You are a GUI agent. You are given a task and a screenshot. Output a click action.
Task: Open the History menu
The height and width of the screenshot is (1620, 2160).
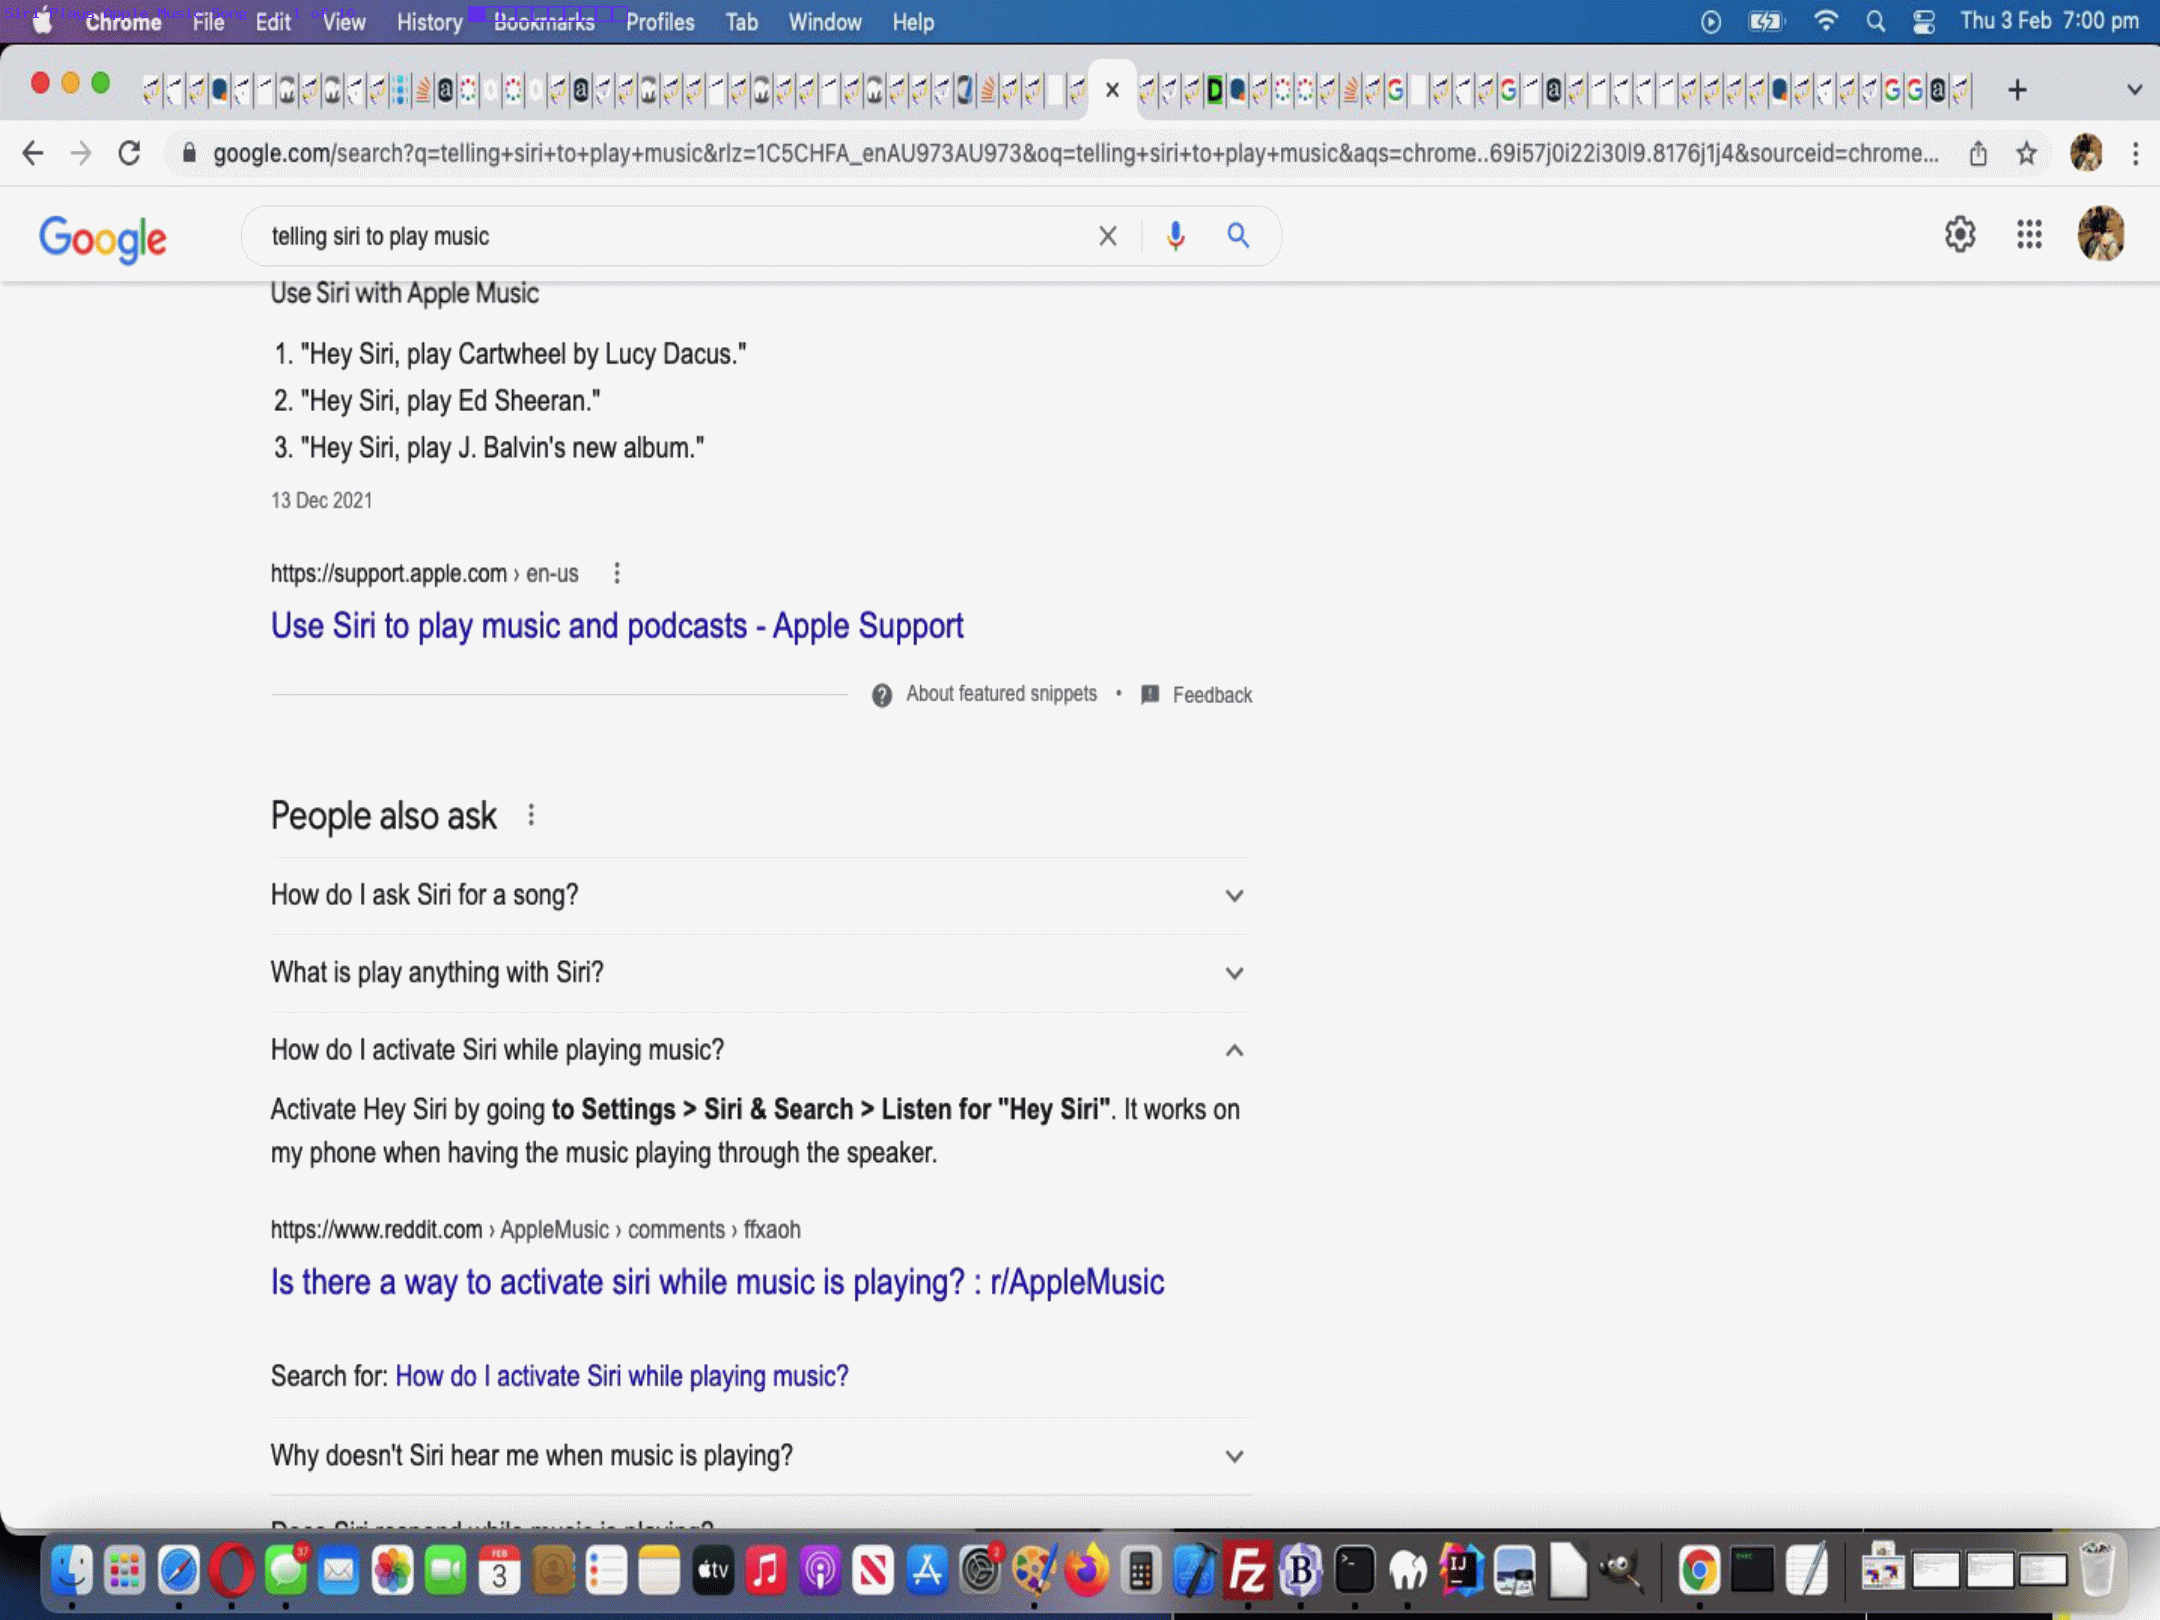tap(429, 22)
